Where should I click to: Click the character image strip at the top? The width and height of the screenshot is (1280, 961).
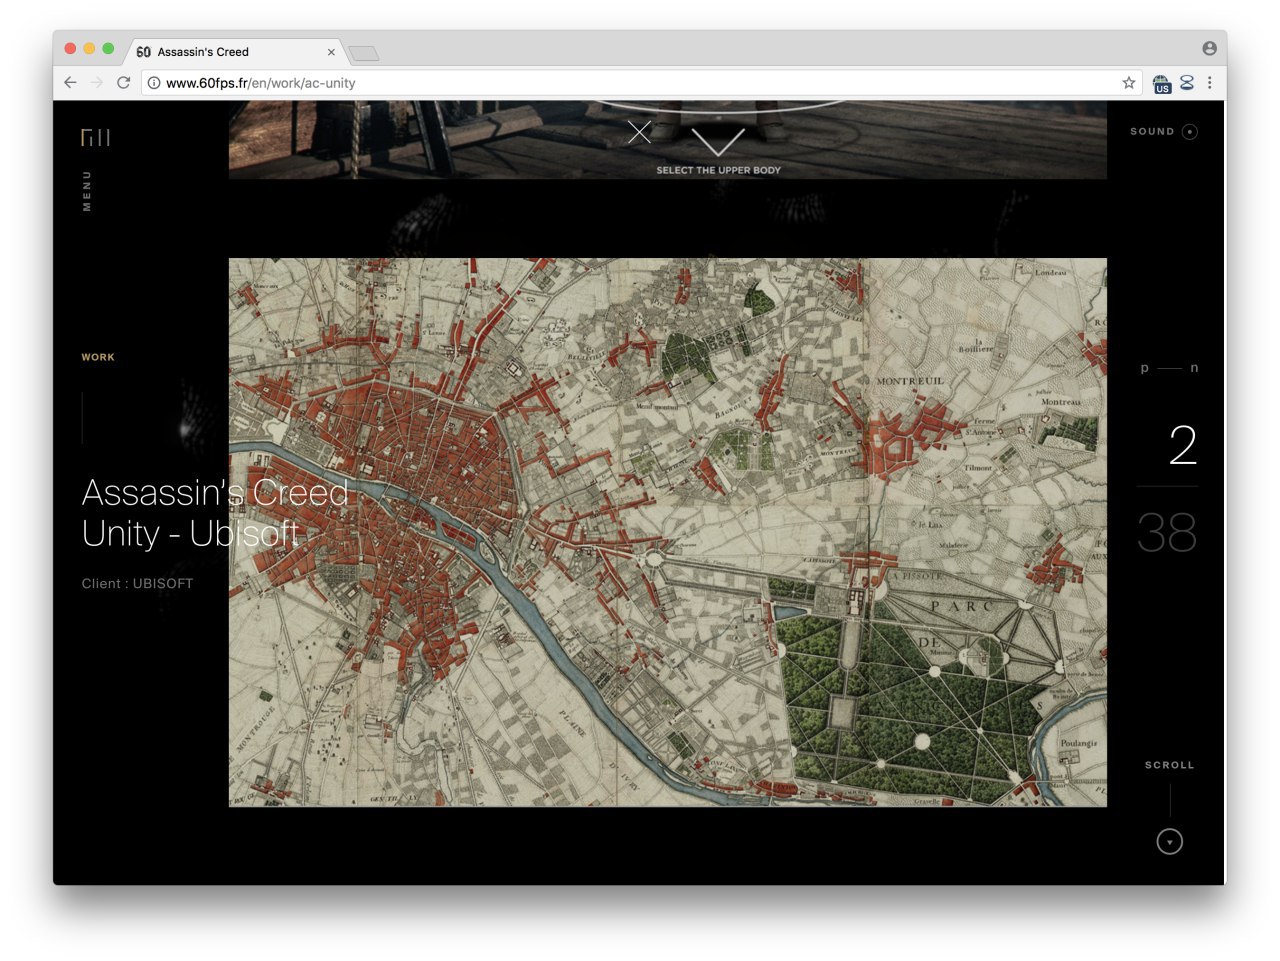coord(668,140)
